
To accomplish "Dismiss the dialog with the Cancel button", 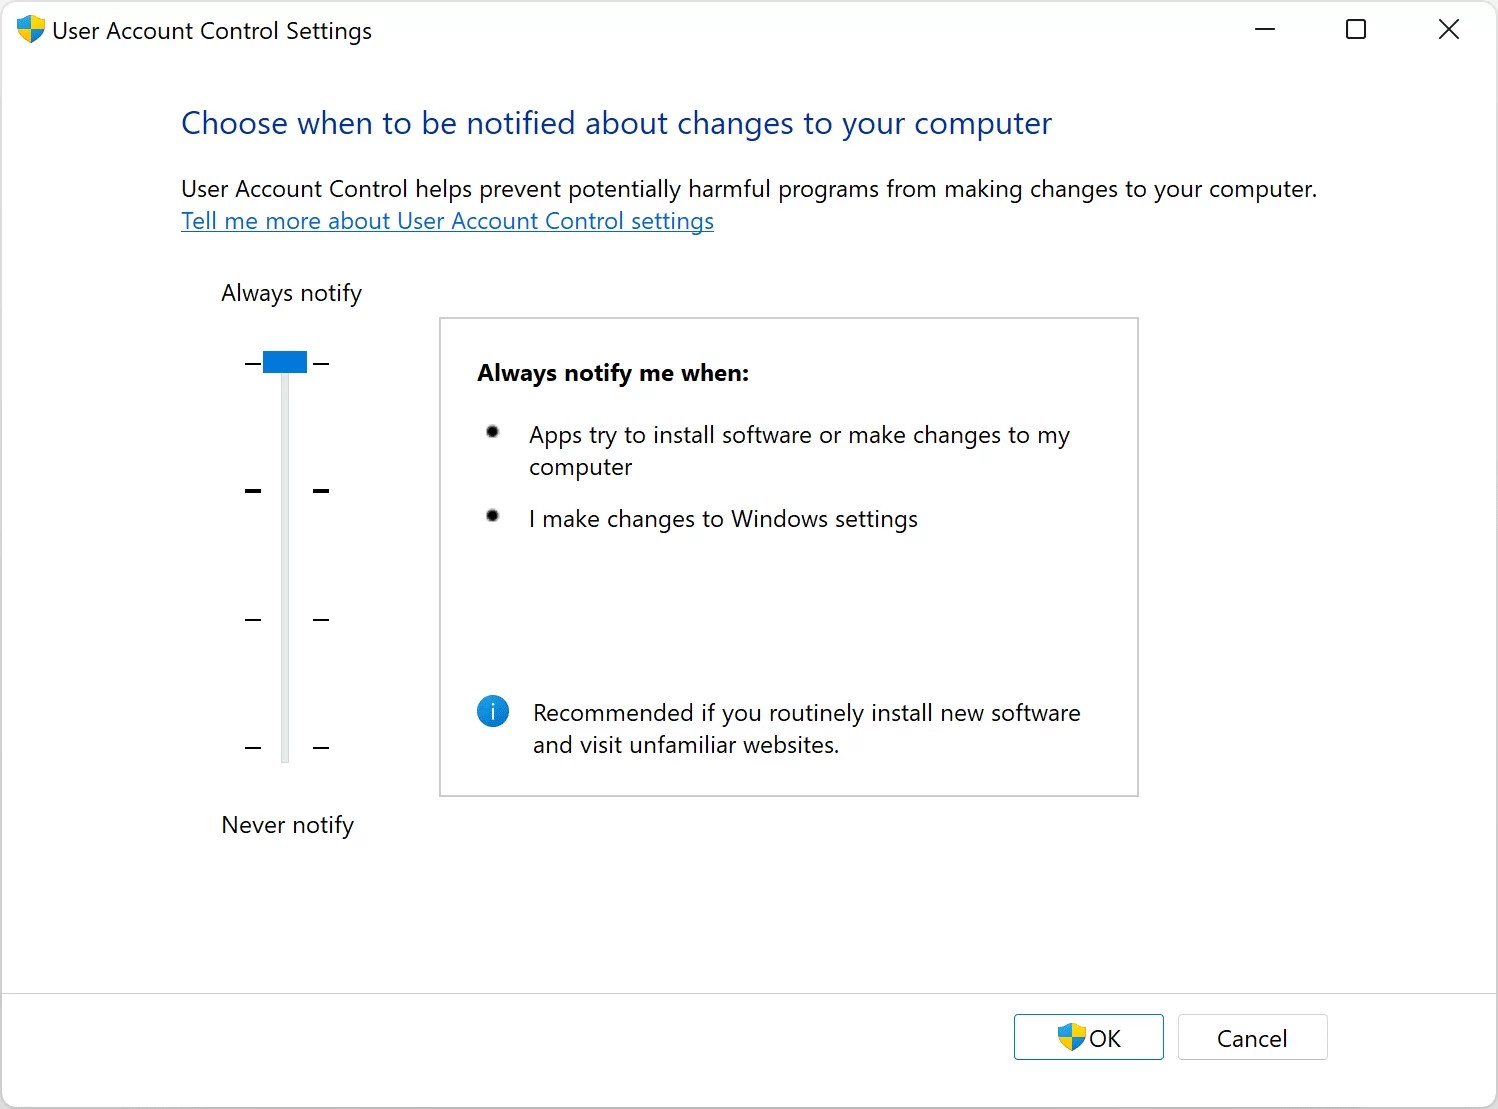I will [1252, 1037].
